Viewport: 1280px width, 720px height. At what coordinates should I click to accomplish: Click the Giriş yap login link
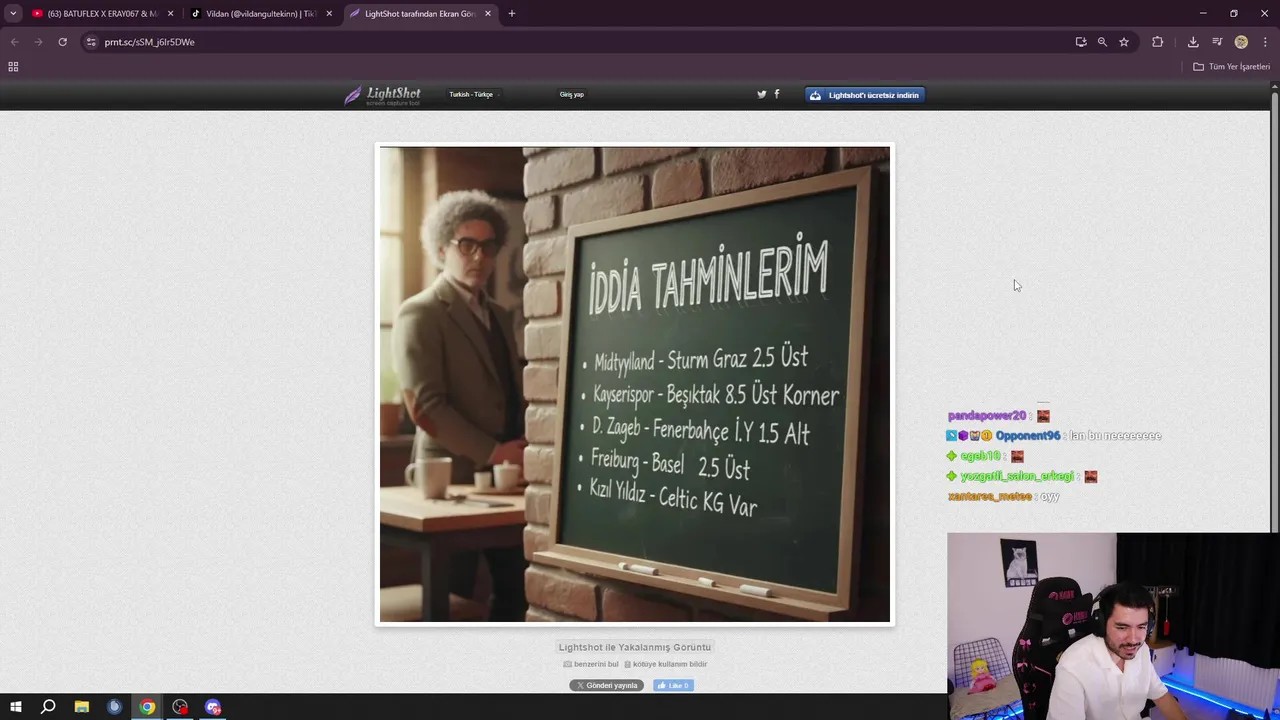(572, 95)
